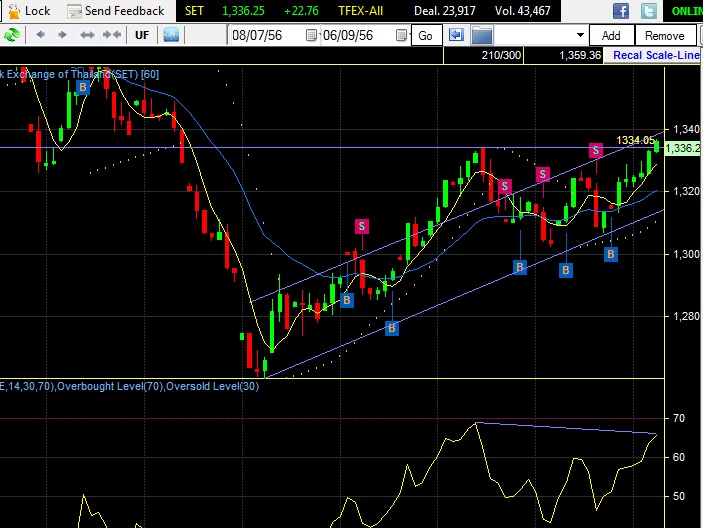This screenshot has width=703, height=528.
Task: Click the Recal Scale-Line link
Action: (656, 55)
